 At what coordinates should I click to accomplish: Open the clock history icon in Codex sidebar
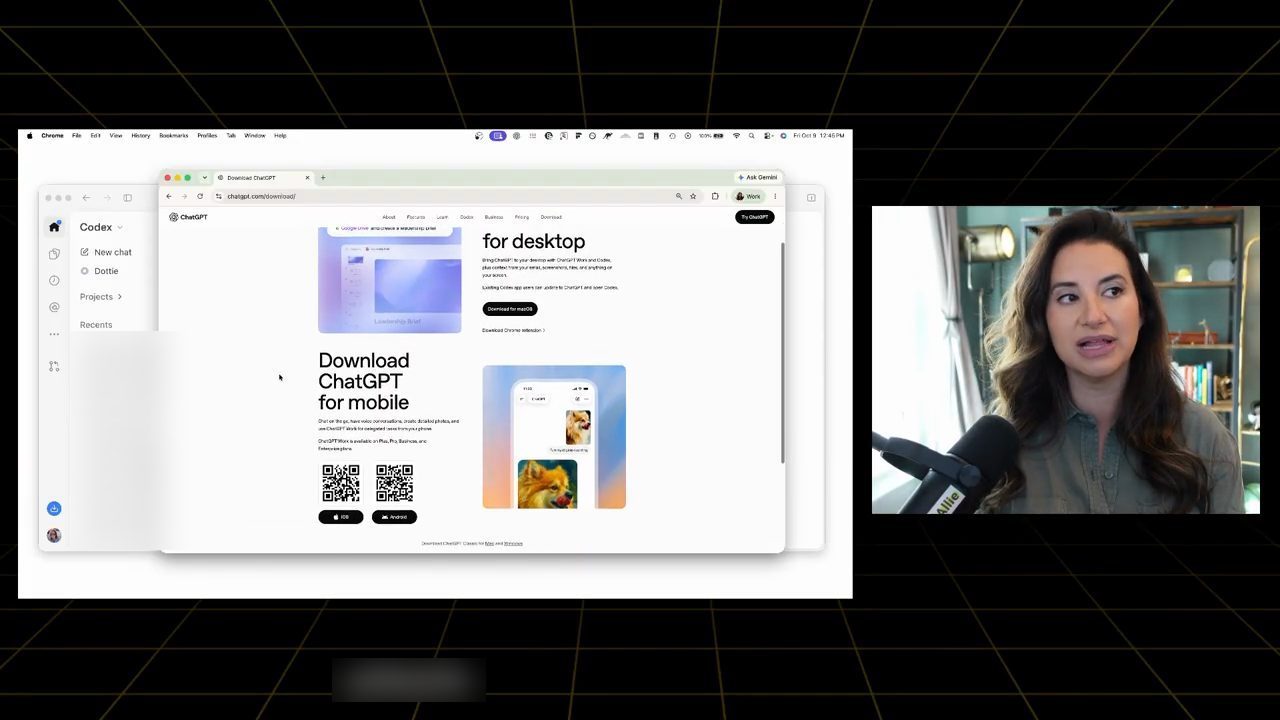54,281
